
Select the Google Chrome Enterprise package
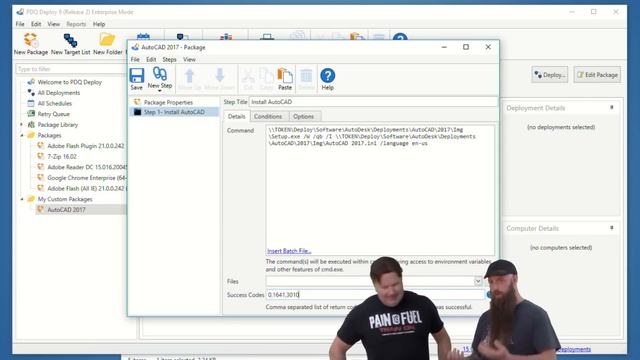(87, 178)
